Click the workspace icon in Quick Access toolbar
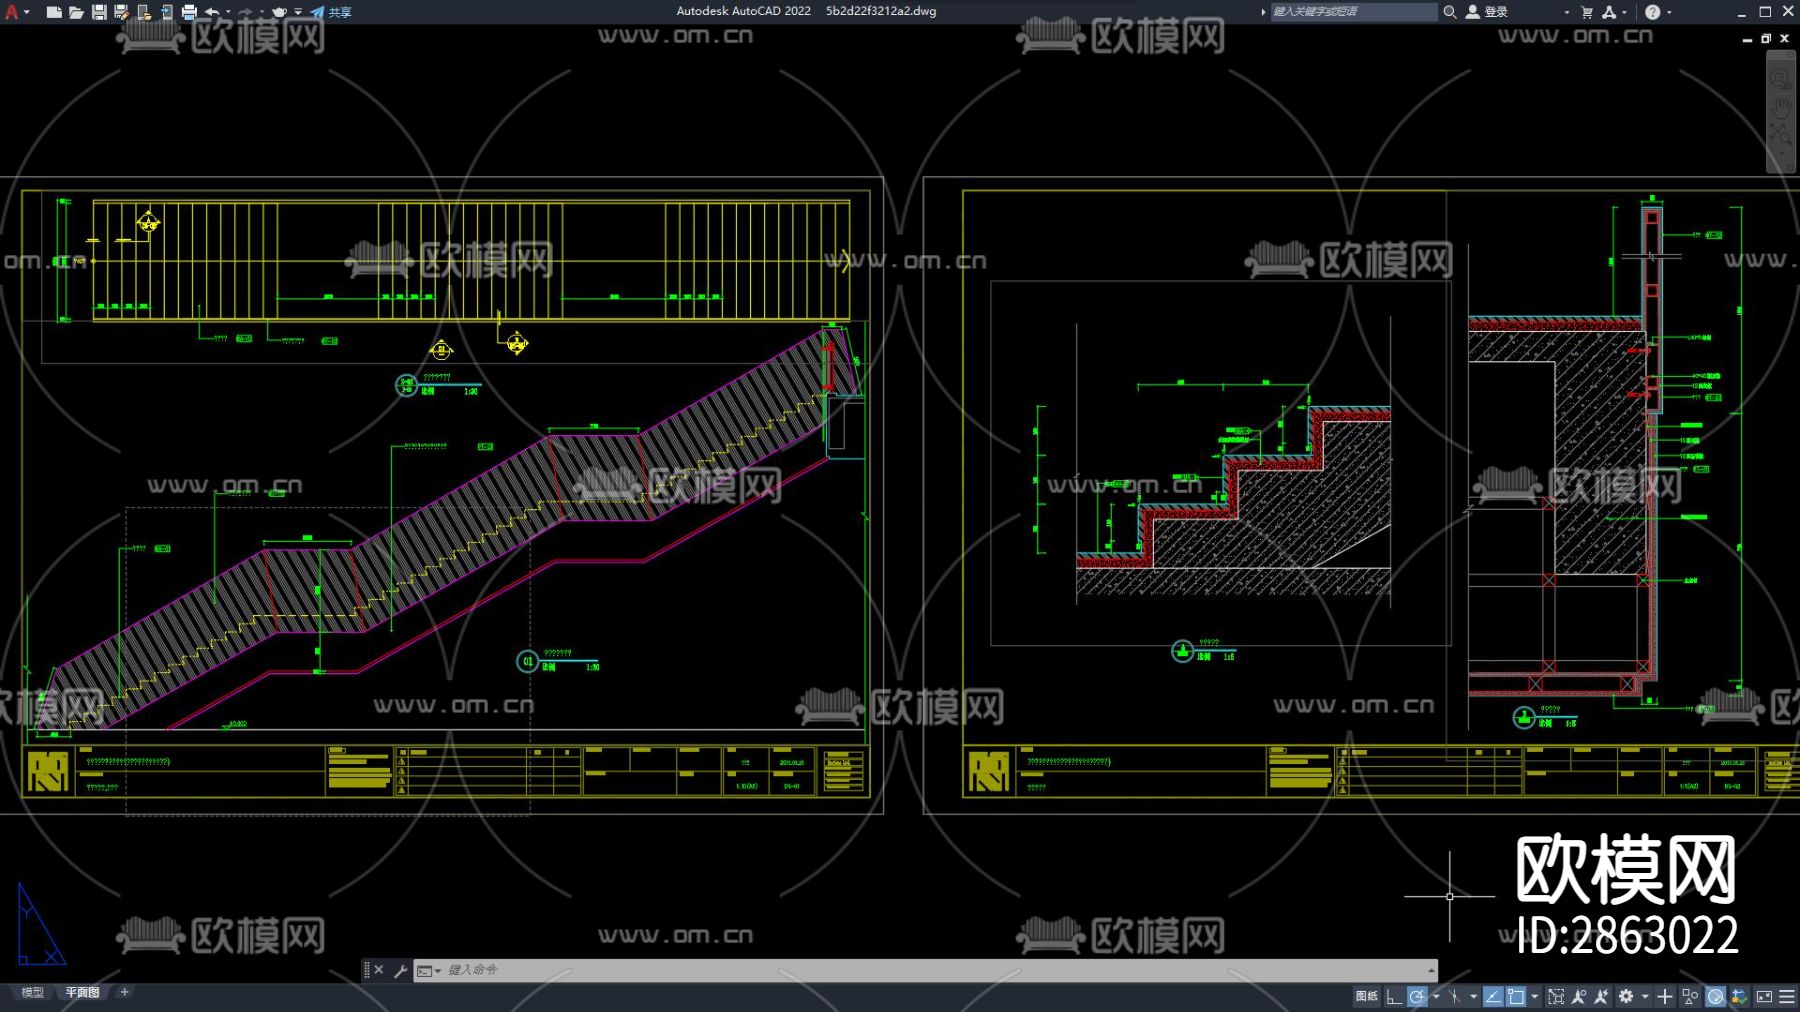The height and width of the screenshot is (1012, 1800). coord(279,12)
